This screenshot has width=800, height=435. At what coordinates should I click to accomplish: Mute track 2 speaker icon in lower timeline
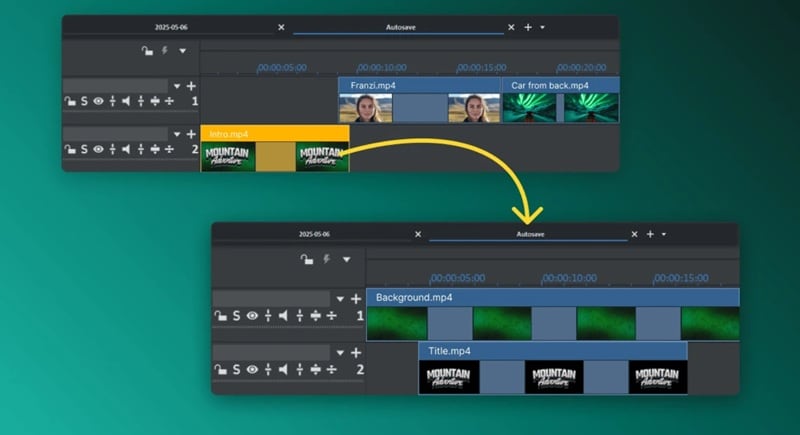[x=283, y=370]
